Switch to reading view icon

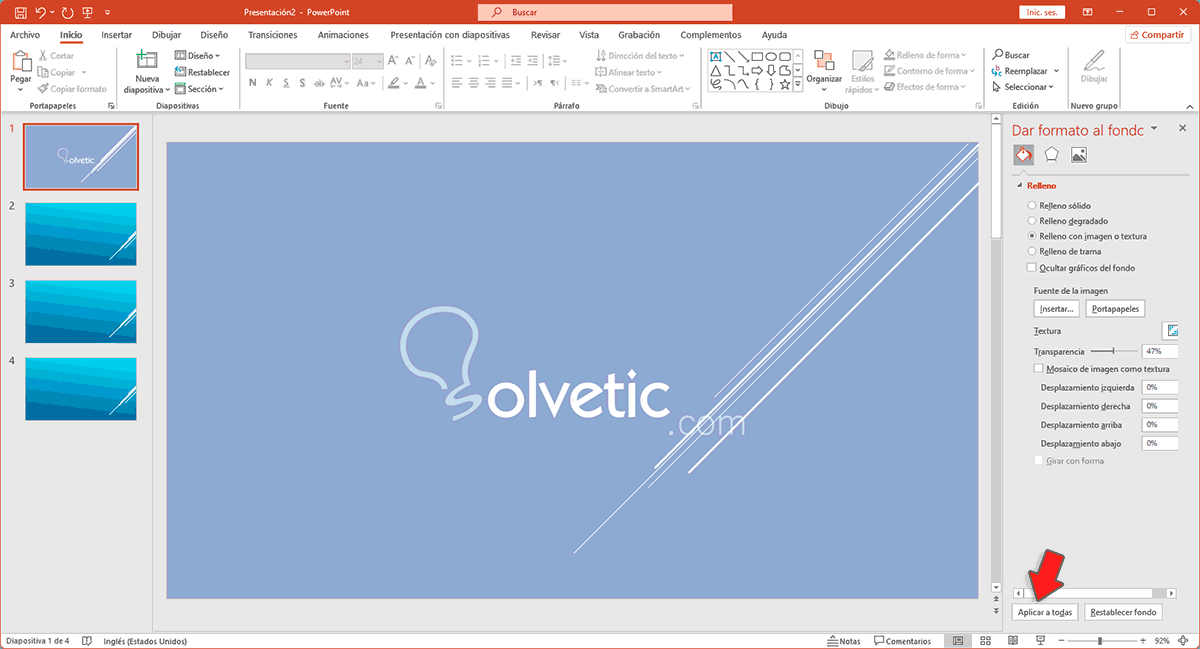1014,641
